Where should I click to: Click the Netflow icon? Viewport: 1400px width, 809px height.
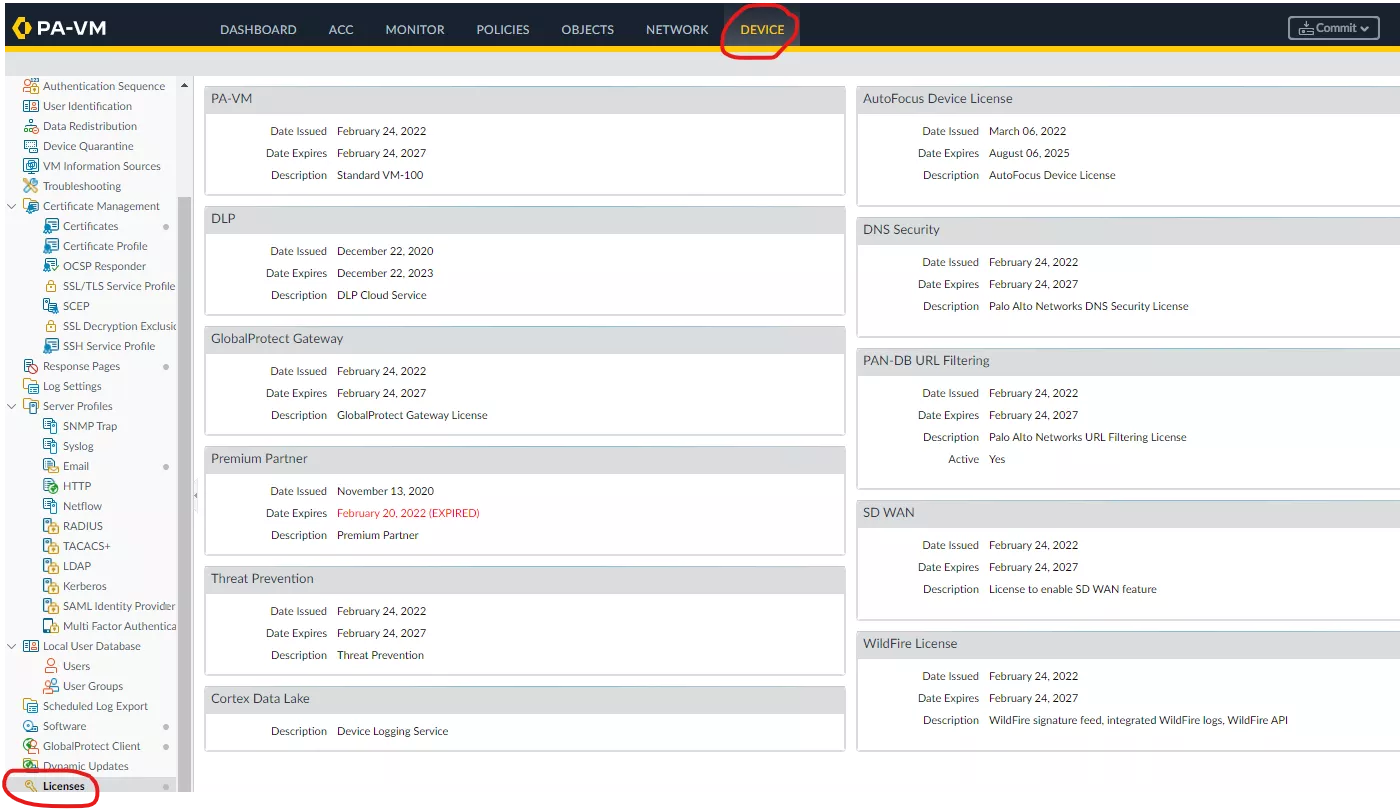[51, 506]
